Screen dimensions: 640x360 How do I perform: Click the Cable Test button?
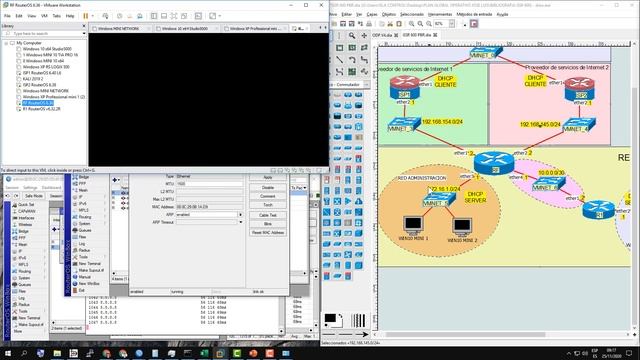coord(268,215)
